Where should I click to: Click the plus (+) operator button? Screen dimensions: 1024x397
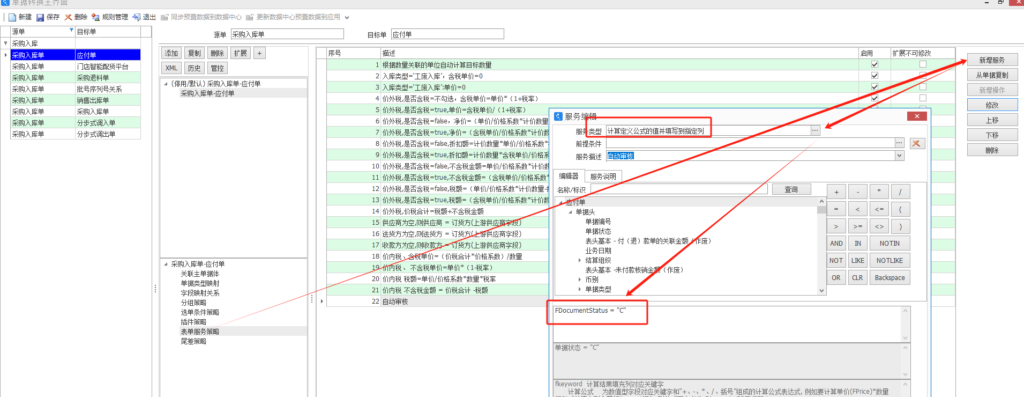pos(836,192)
